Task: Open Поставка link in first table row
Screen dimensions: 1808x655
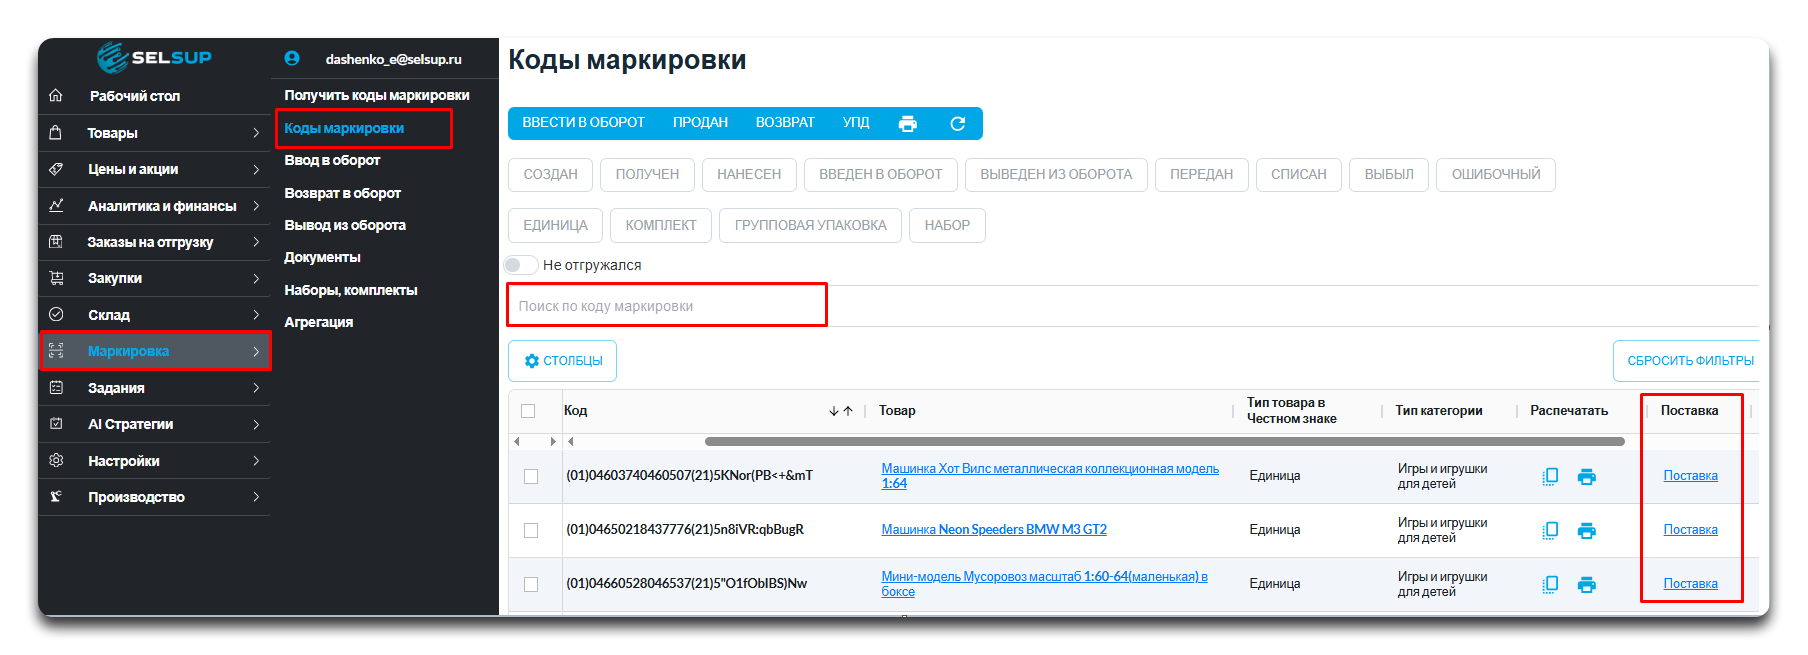Action: [1690, 476]
